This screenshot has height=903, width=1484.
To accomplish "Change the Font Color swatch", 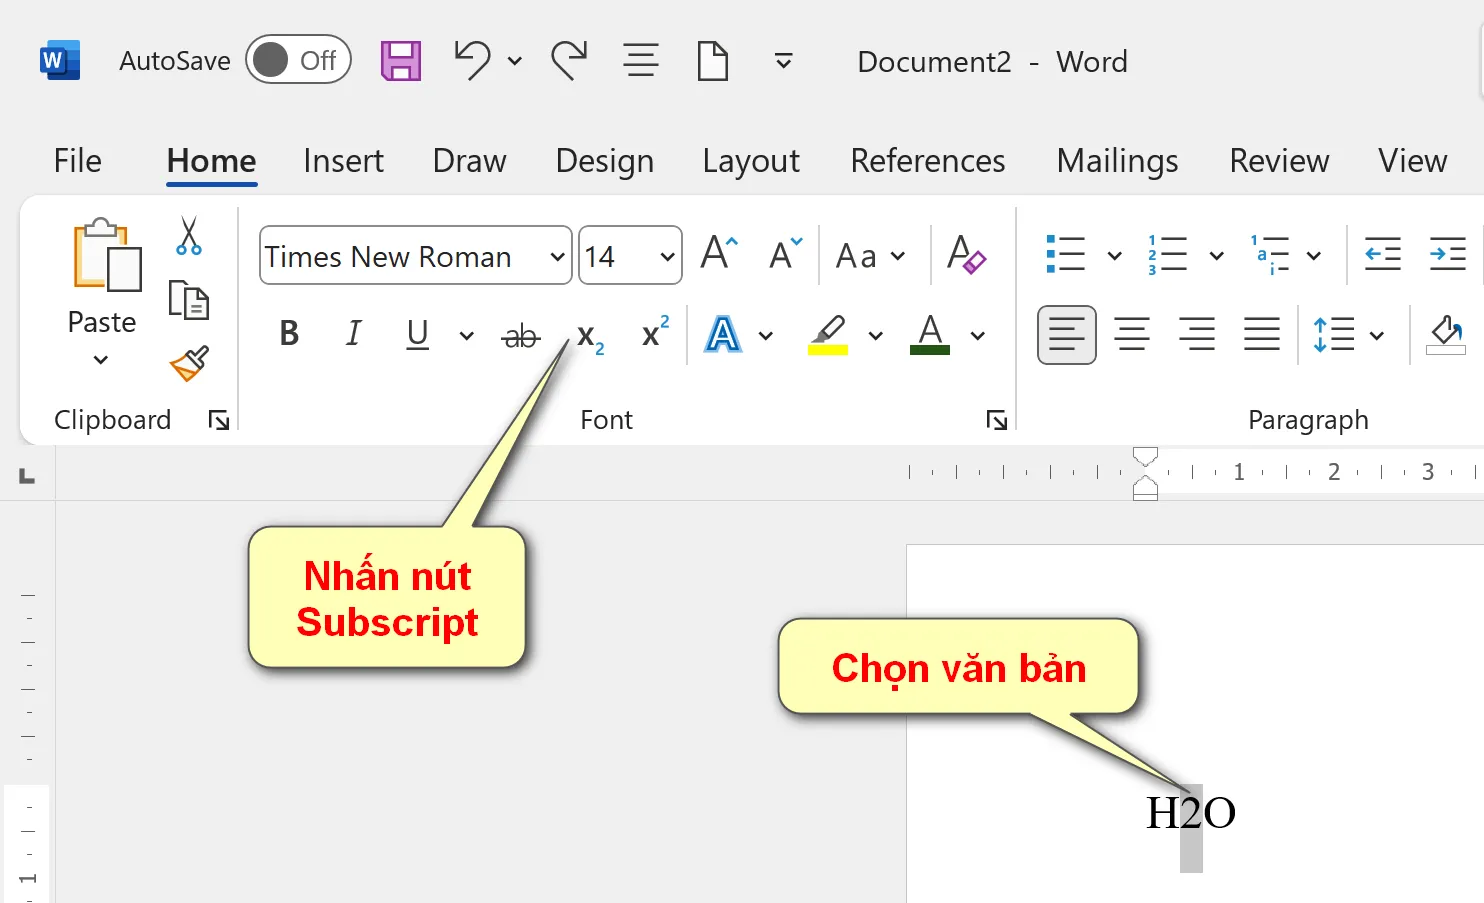I will pyautogui.click(x=929, y=335).
